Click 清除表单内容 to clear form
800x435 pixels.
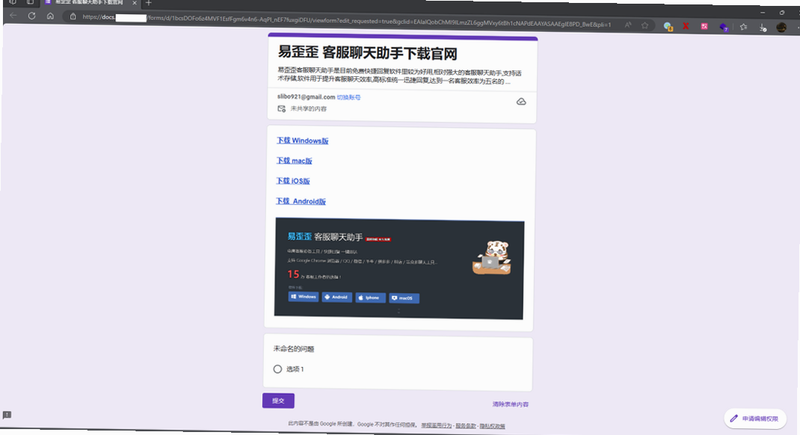(510, 404)
